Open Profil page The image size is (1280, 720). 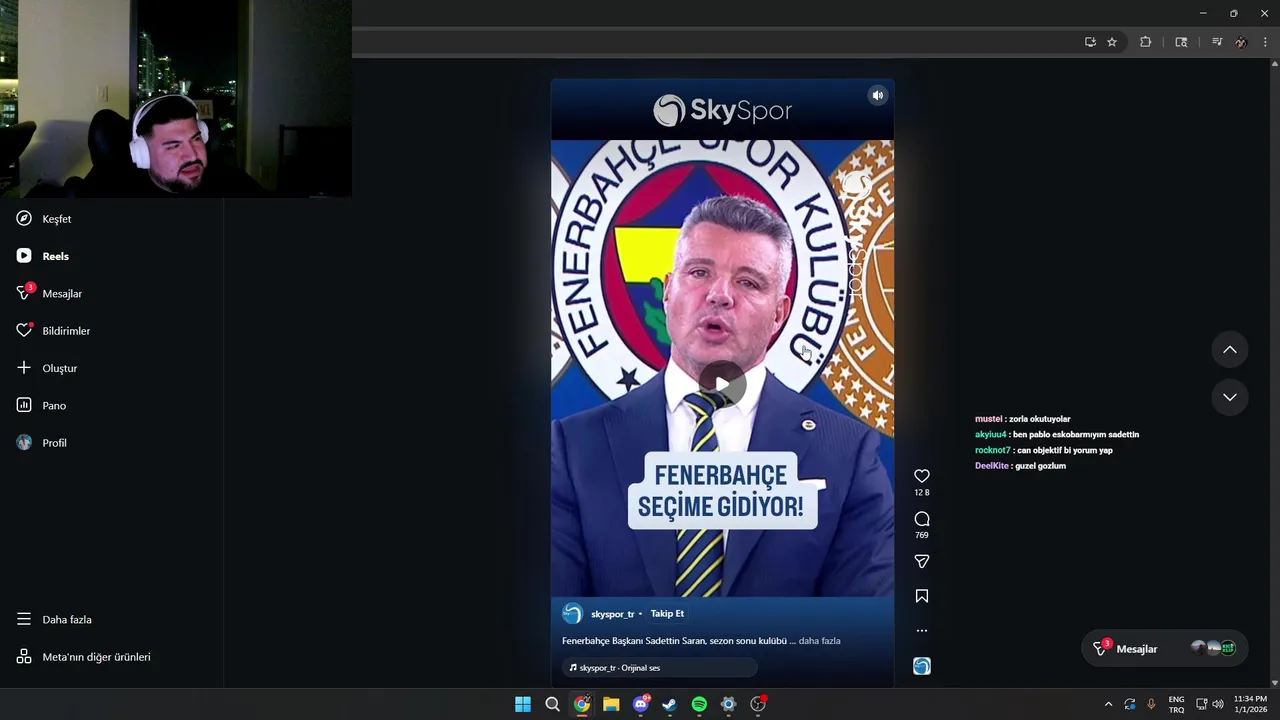[x=42, y=443]
